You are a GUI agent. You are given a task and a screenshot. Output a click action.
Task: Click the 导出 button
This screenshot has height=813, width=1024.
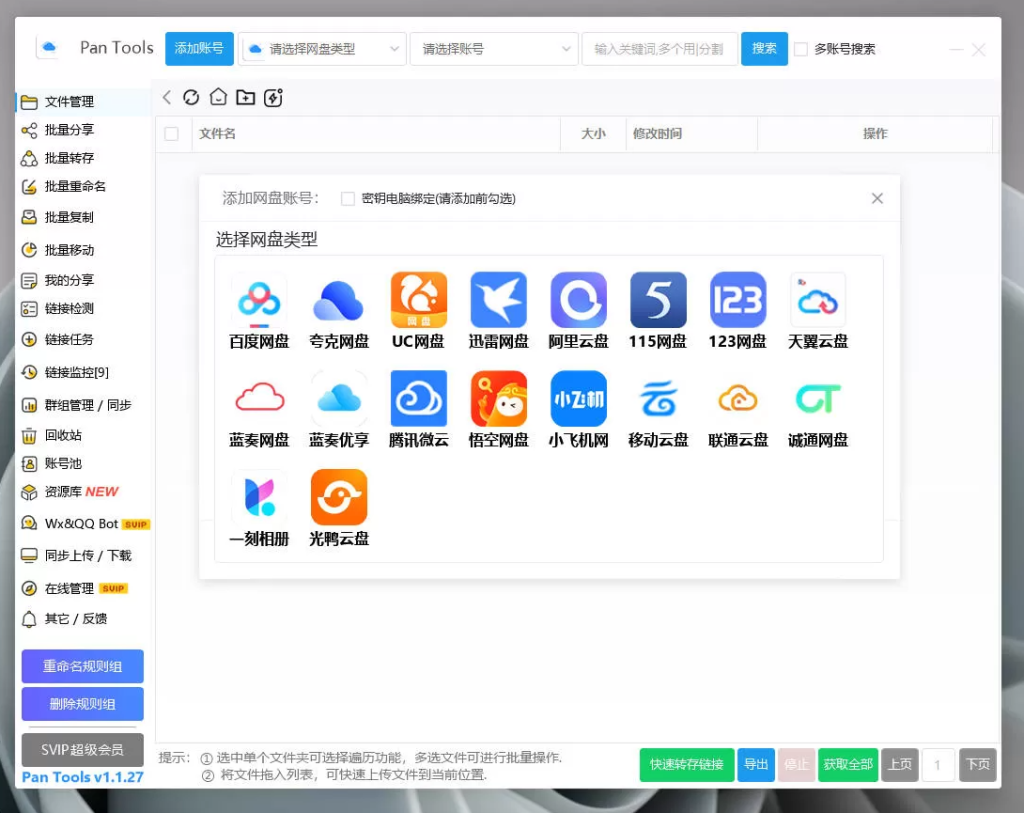coord(756,765)
